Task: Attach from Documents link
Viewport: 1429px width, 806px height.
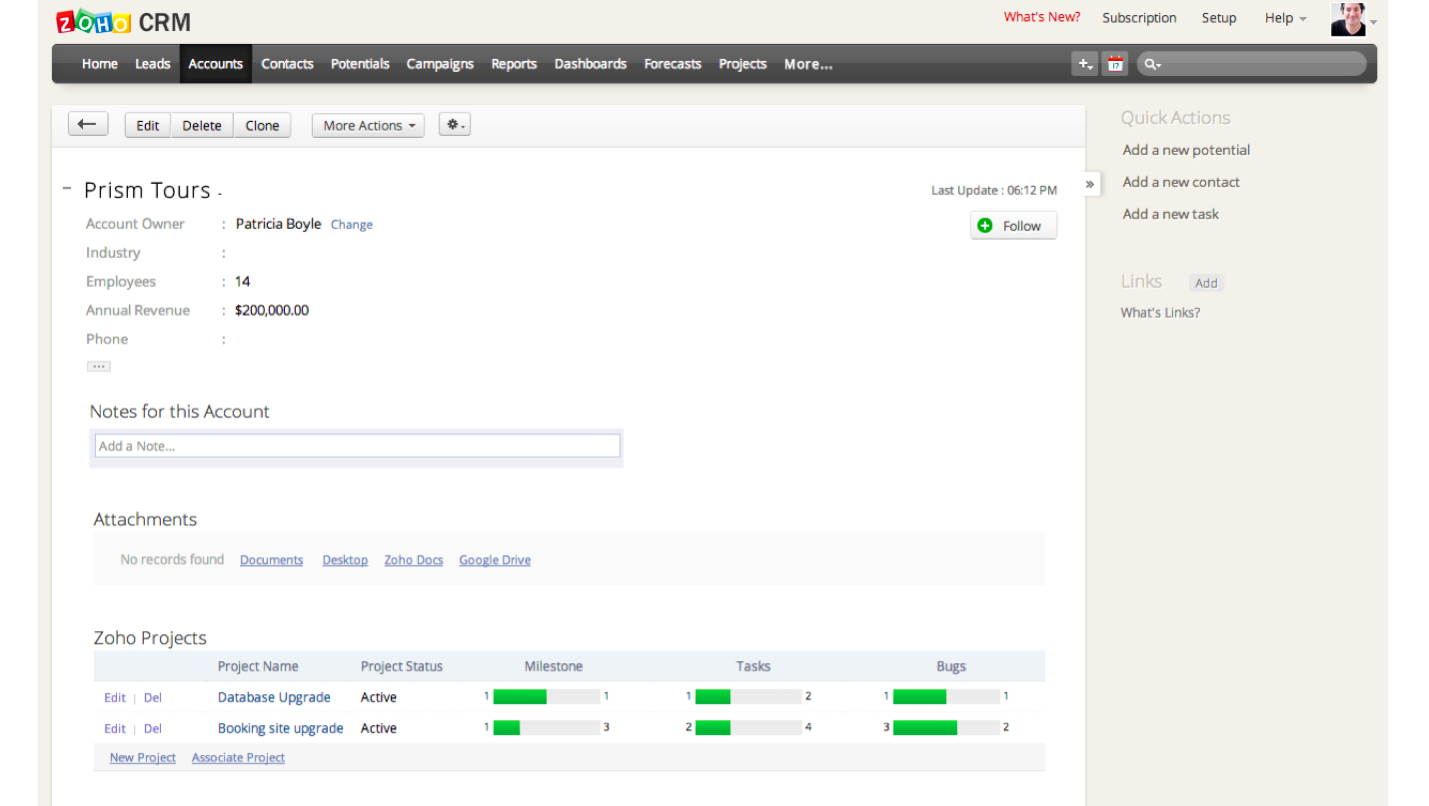Action: point(271,560)
